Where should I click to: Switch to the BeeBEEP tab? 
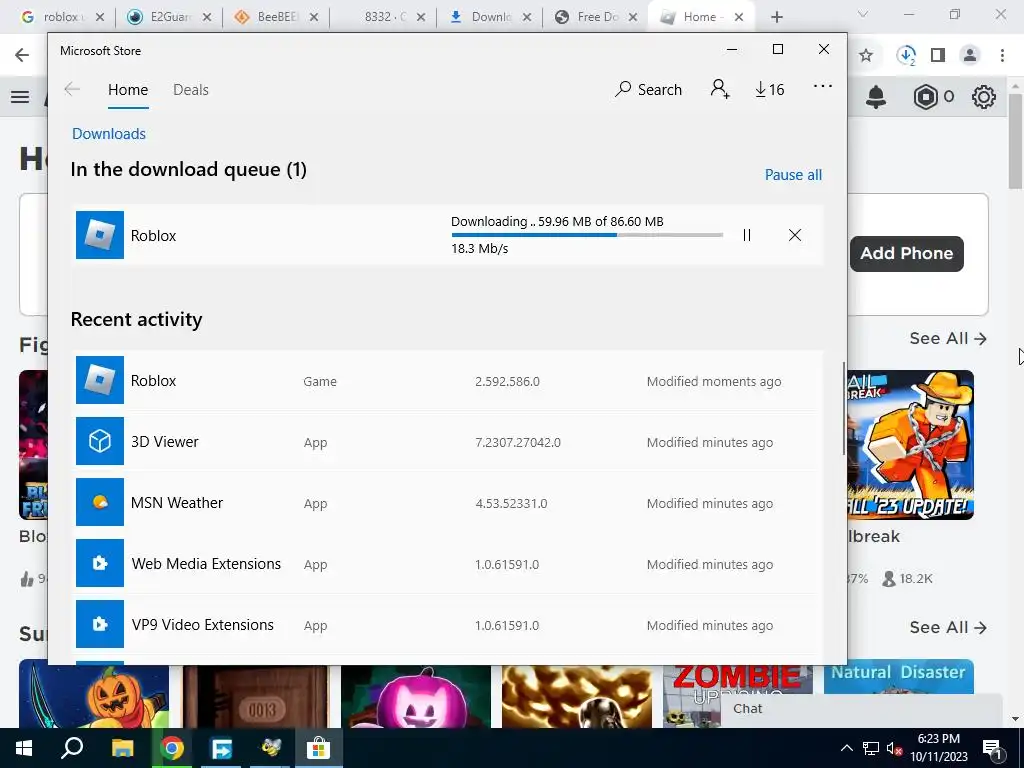click(x=276, y=17)
